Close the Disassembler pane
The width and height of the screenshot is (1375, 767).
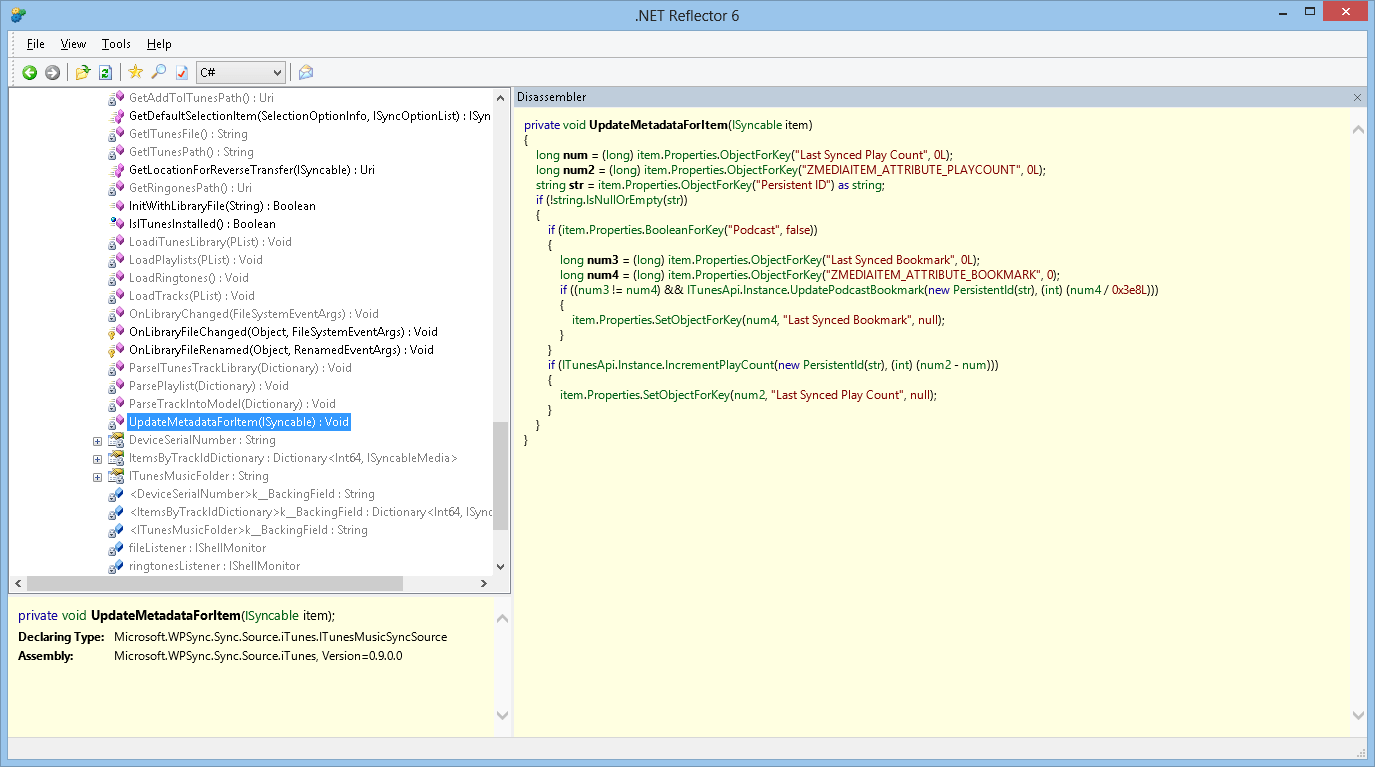1357,97
